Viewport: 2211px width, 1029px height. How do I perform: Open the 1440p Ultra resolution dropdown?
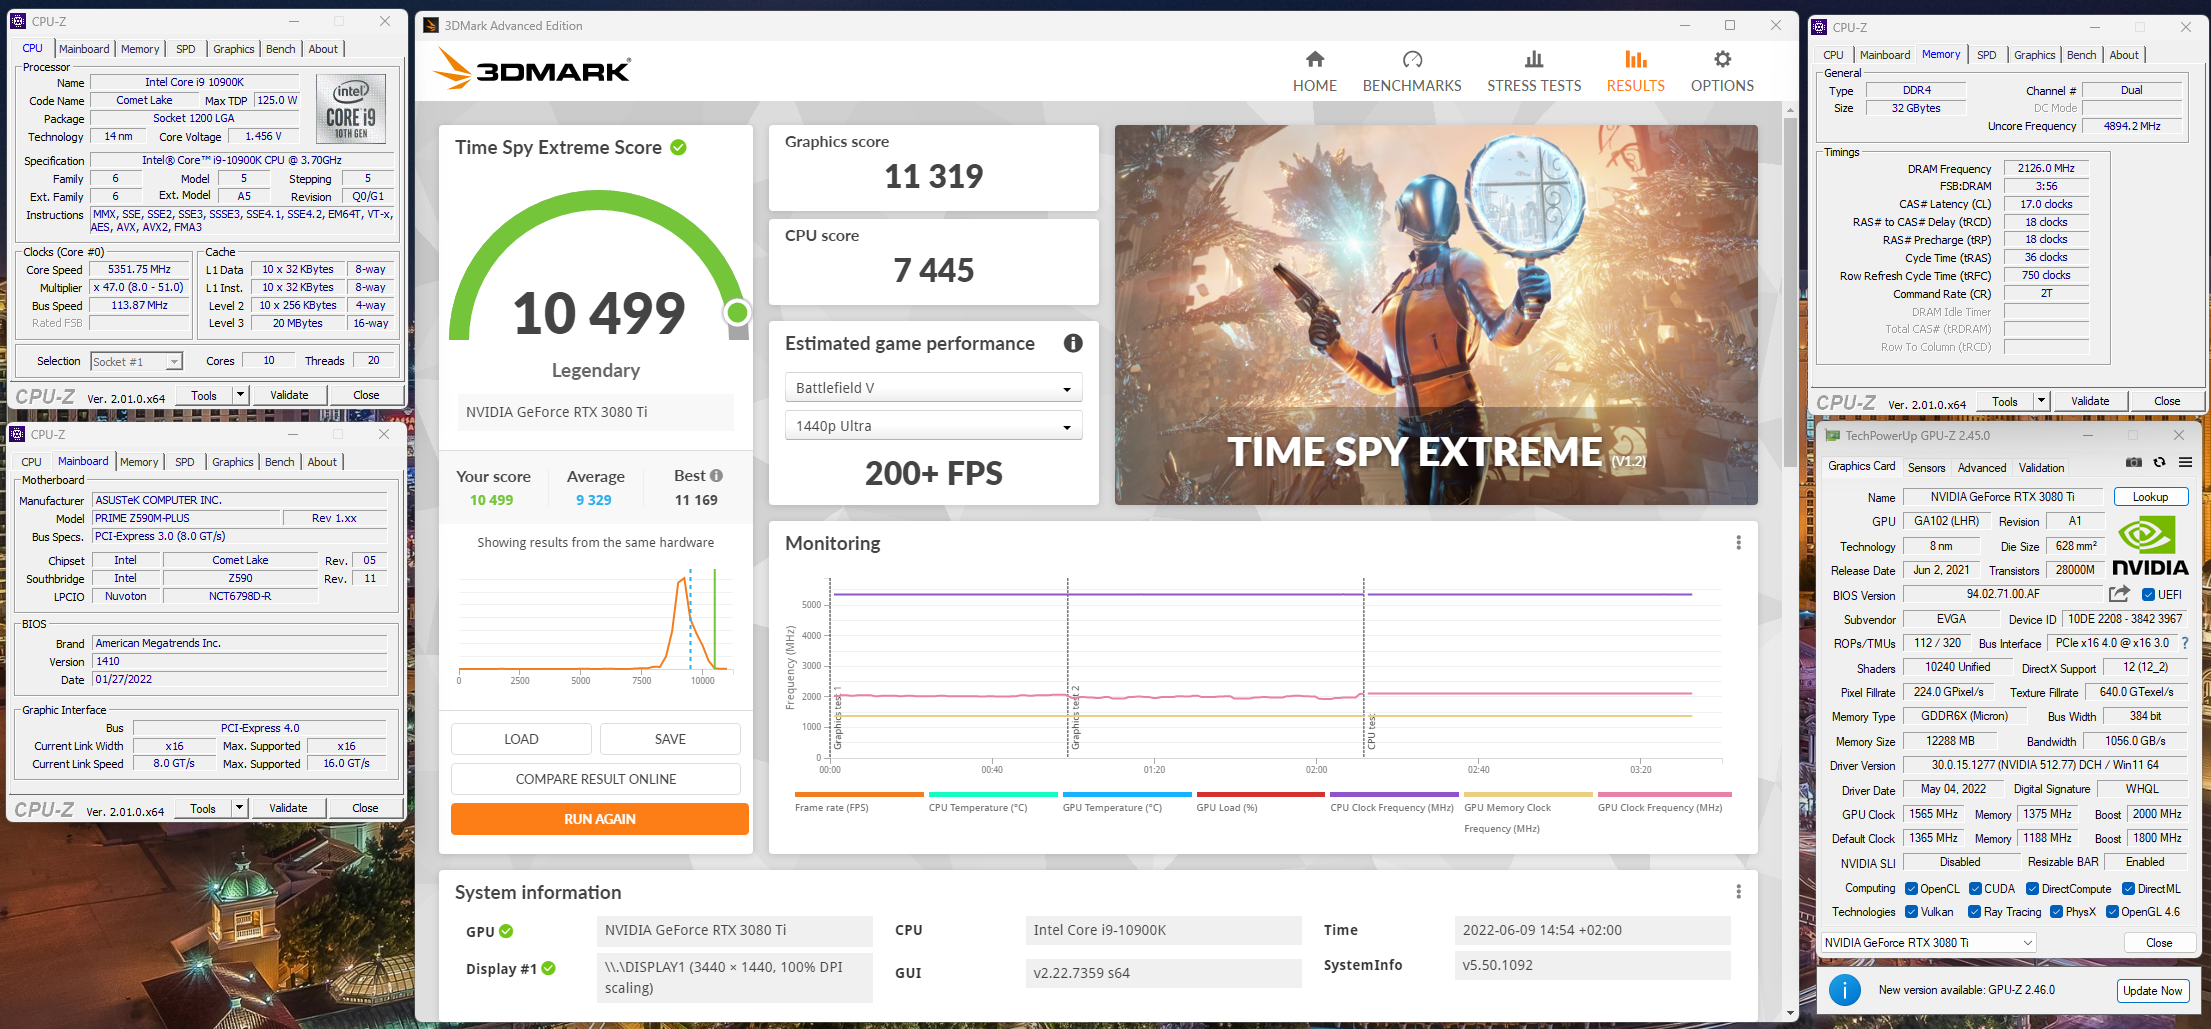933,426
